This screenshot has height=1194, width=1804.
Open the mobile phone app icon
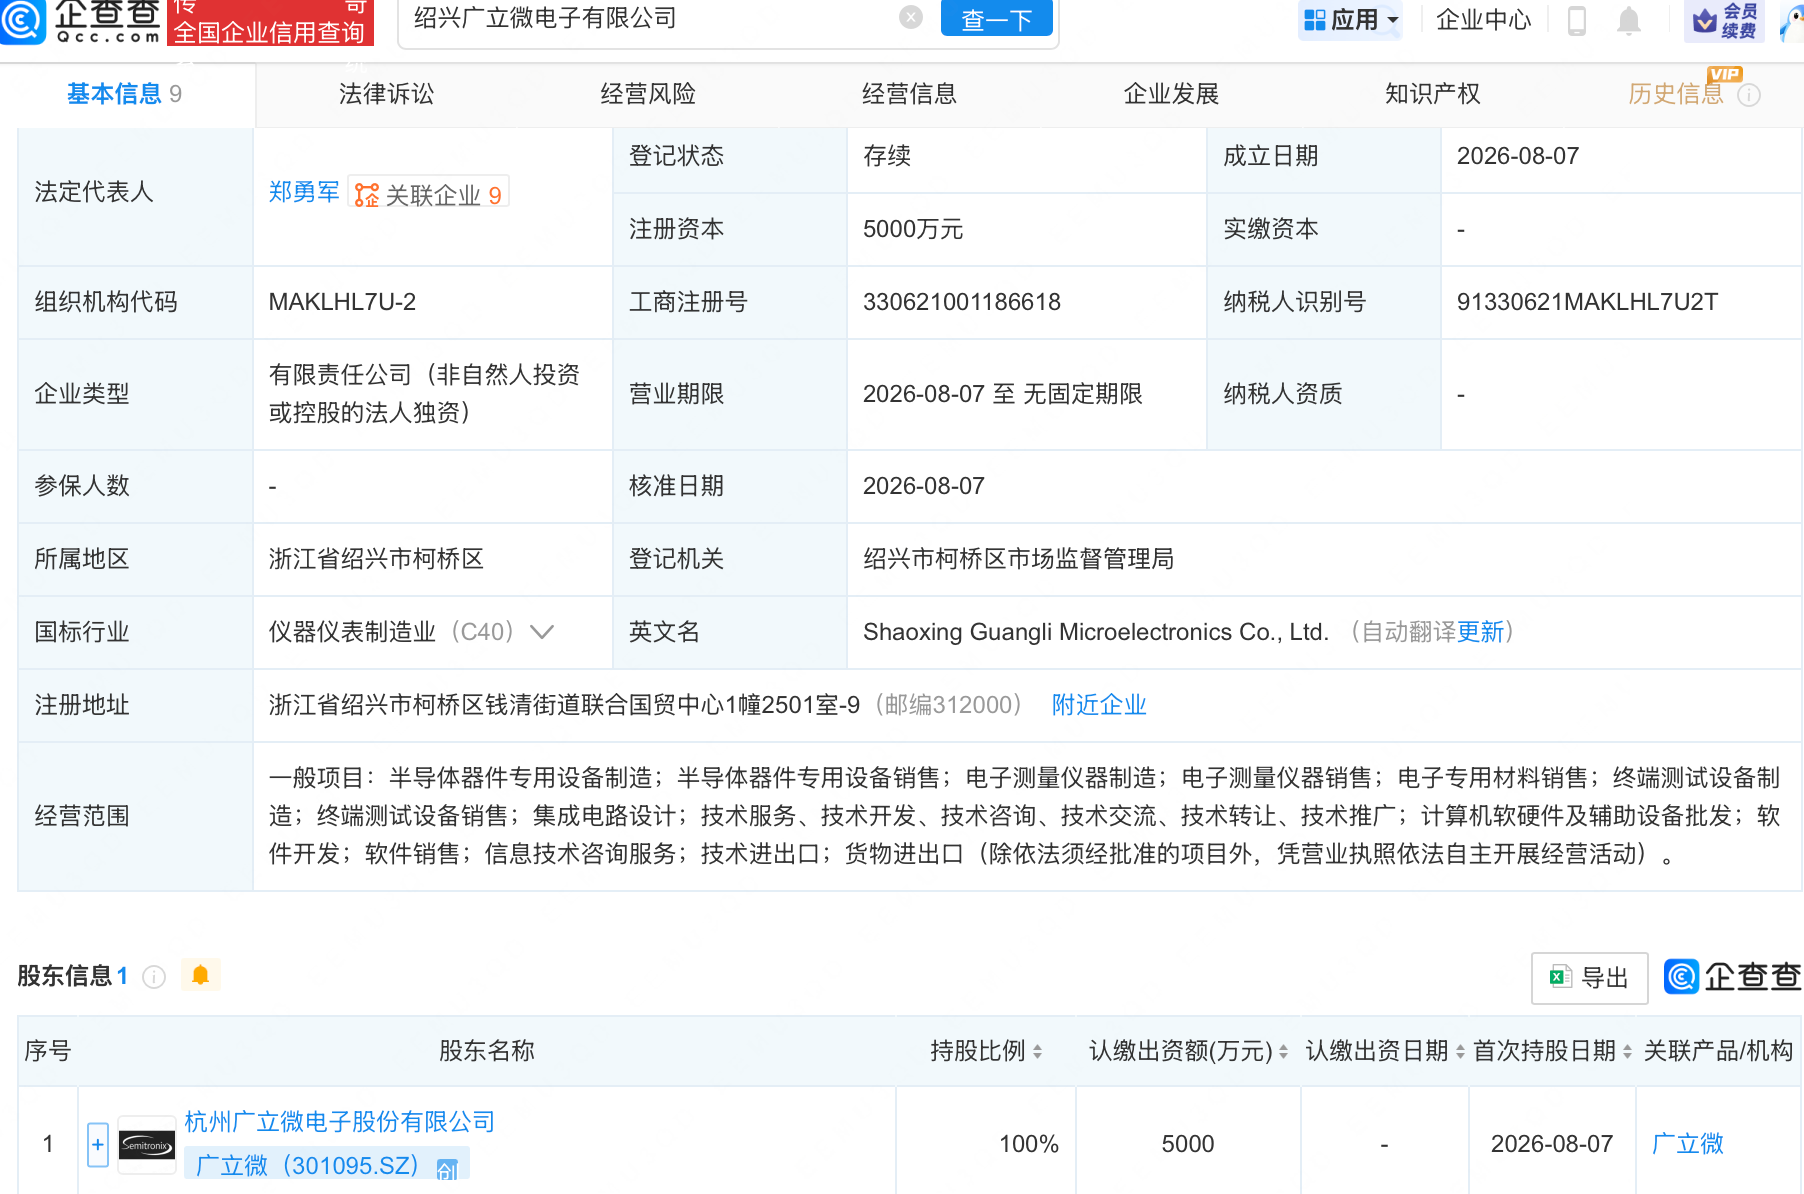1577,20
